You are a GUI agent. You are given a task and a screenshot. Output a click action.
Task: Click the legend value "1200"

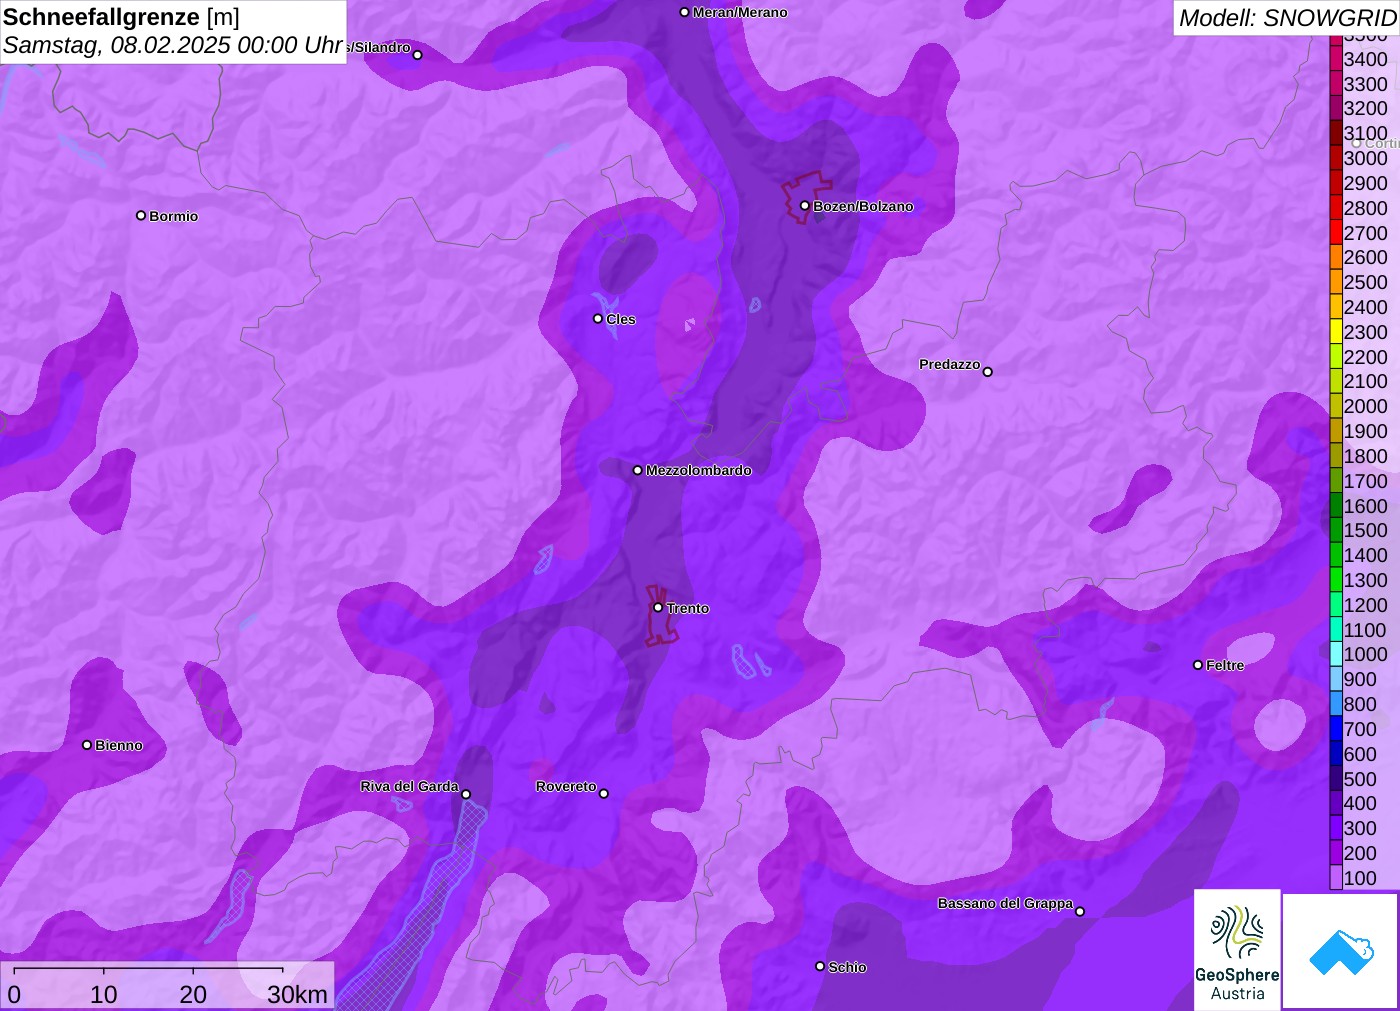click(x=1366, y=605)
